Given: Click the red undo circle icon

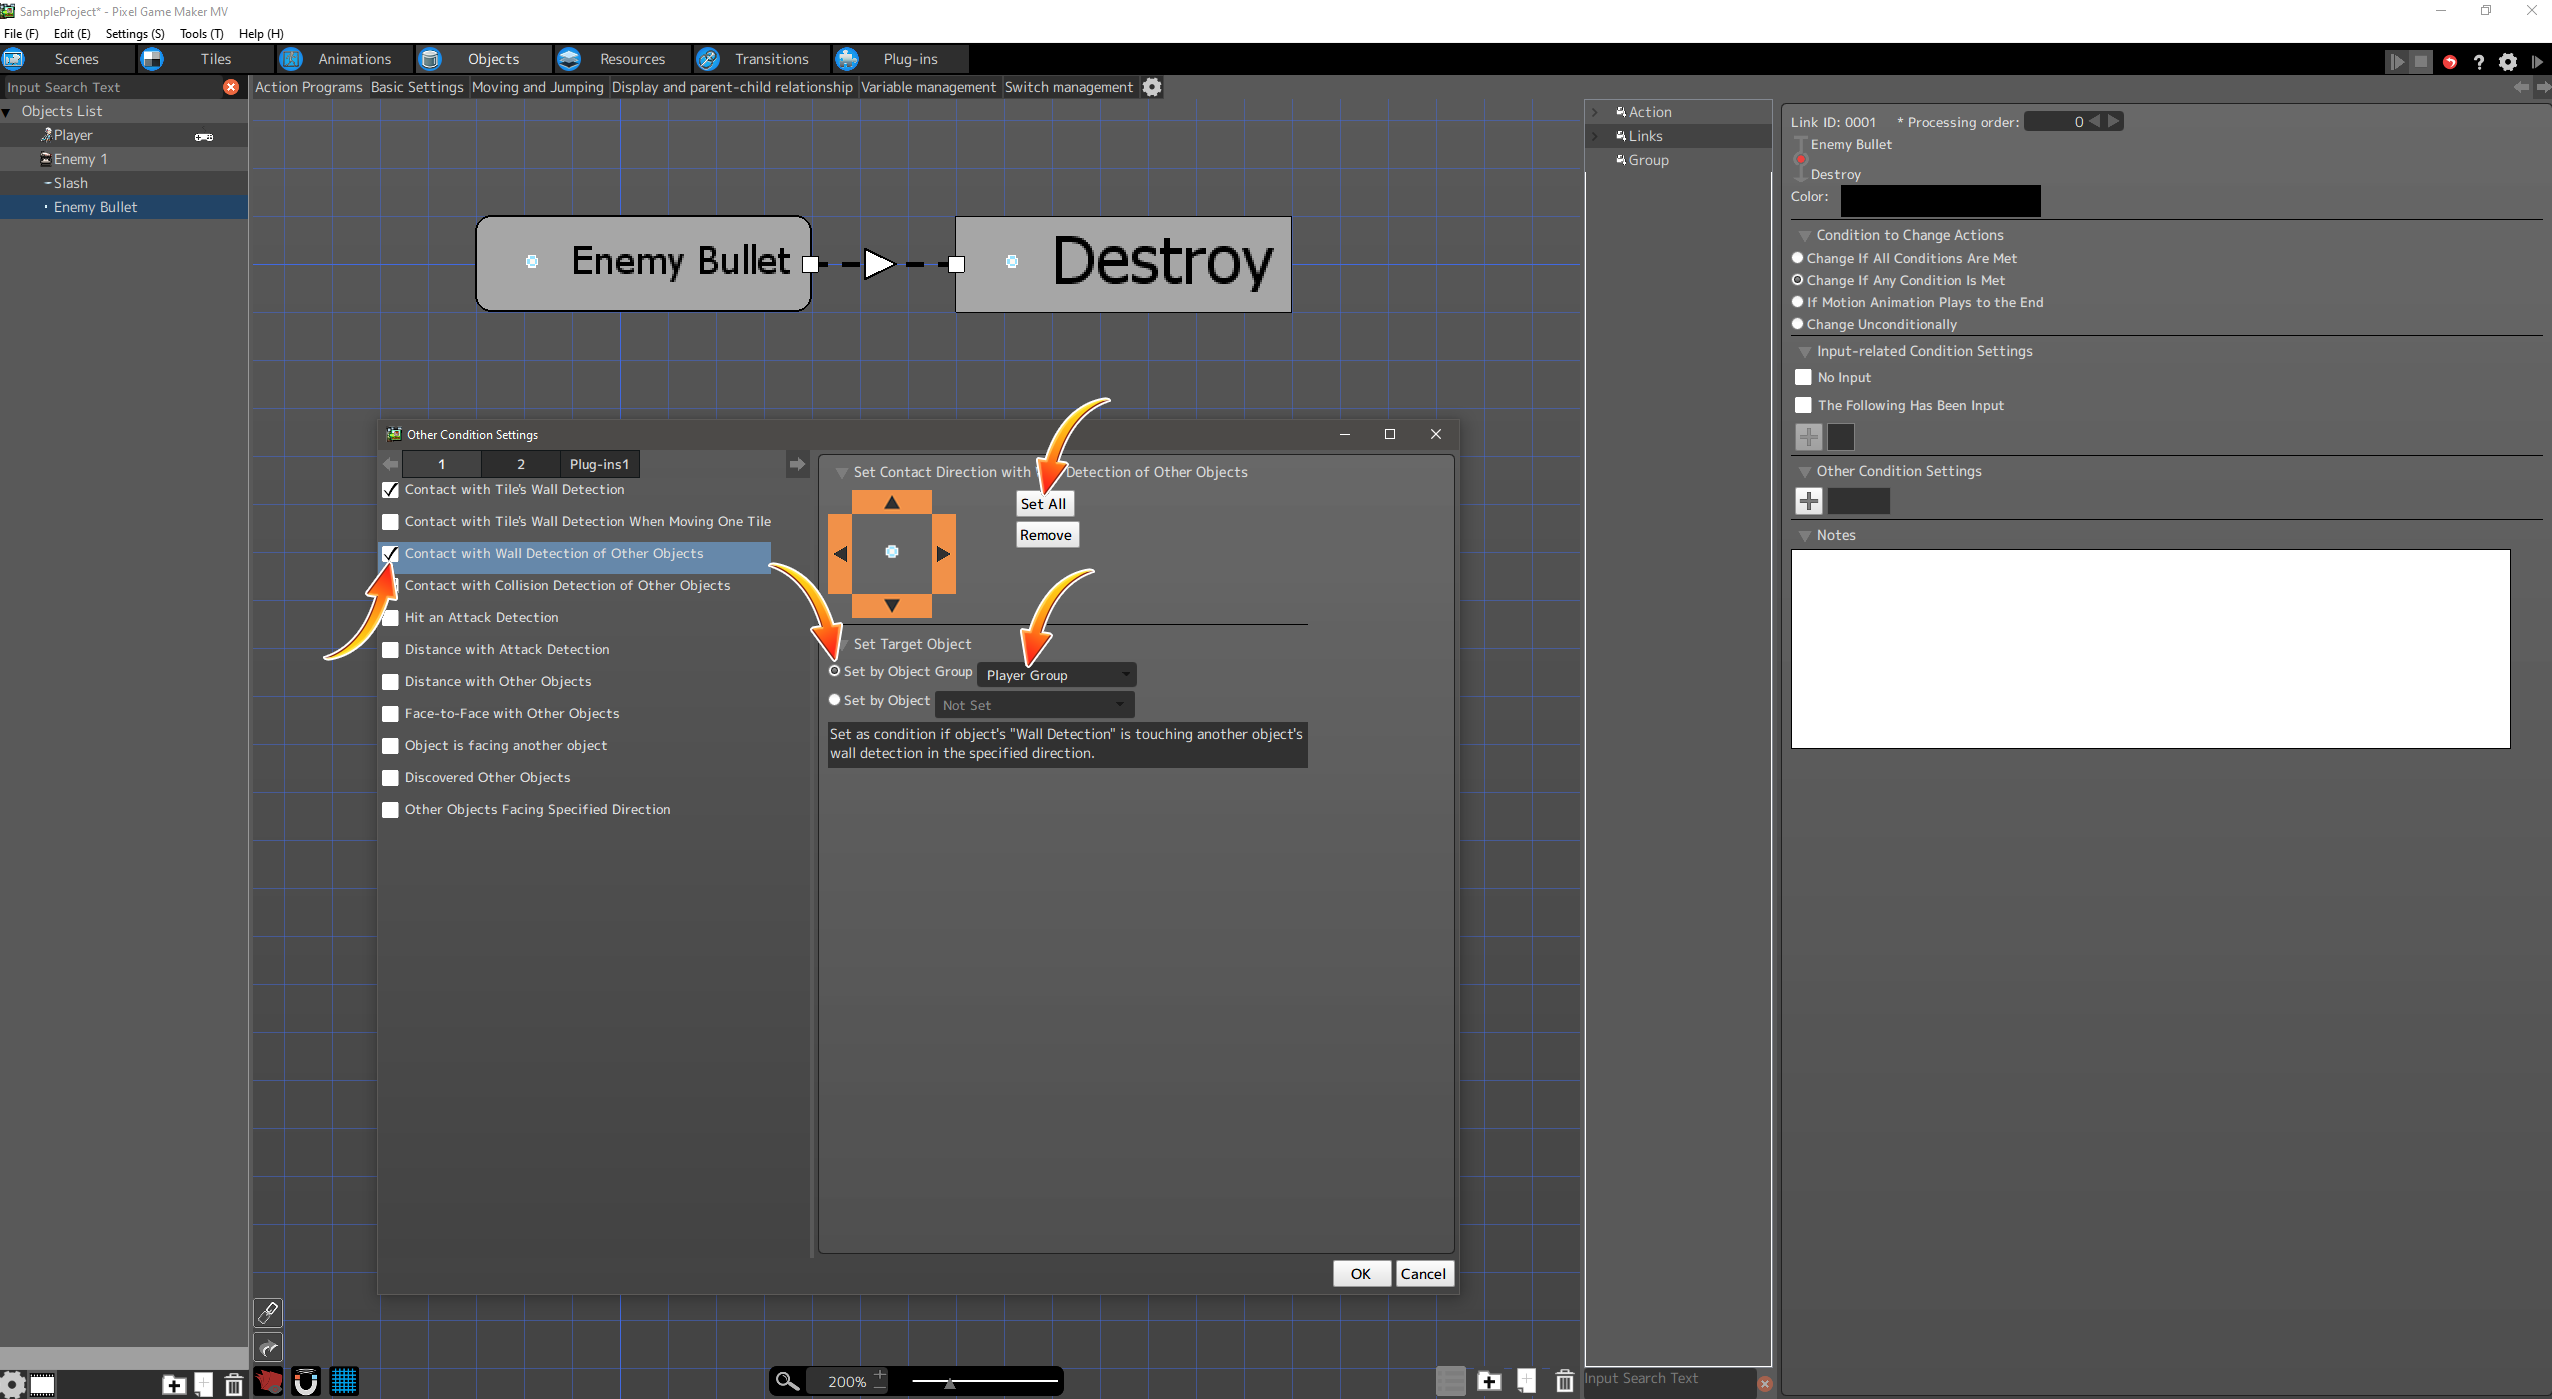Looking at the screenshot, I should (x=2449, y=62).
